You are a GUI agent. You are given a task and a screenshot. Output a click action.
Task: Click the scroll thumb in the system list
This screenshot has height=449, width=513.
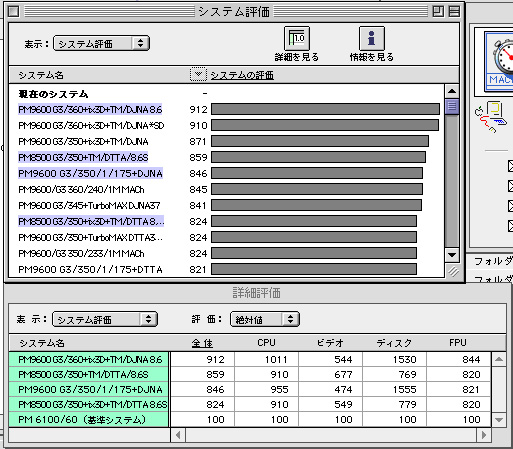coord(452,107)
